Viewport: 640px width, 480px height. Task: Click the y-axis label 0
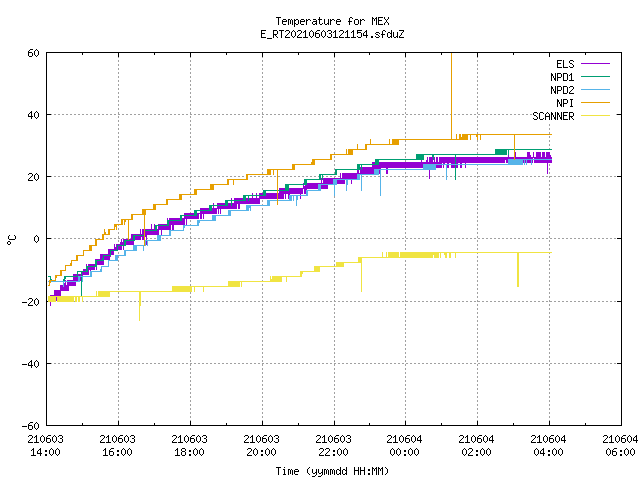pyautogui.click(x=37, y=239)
